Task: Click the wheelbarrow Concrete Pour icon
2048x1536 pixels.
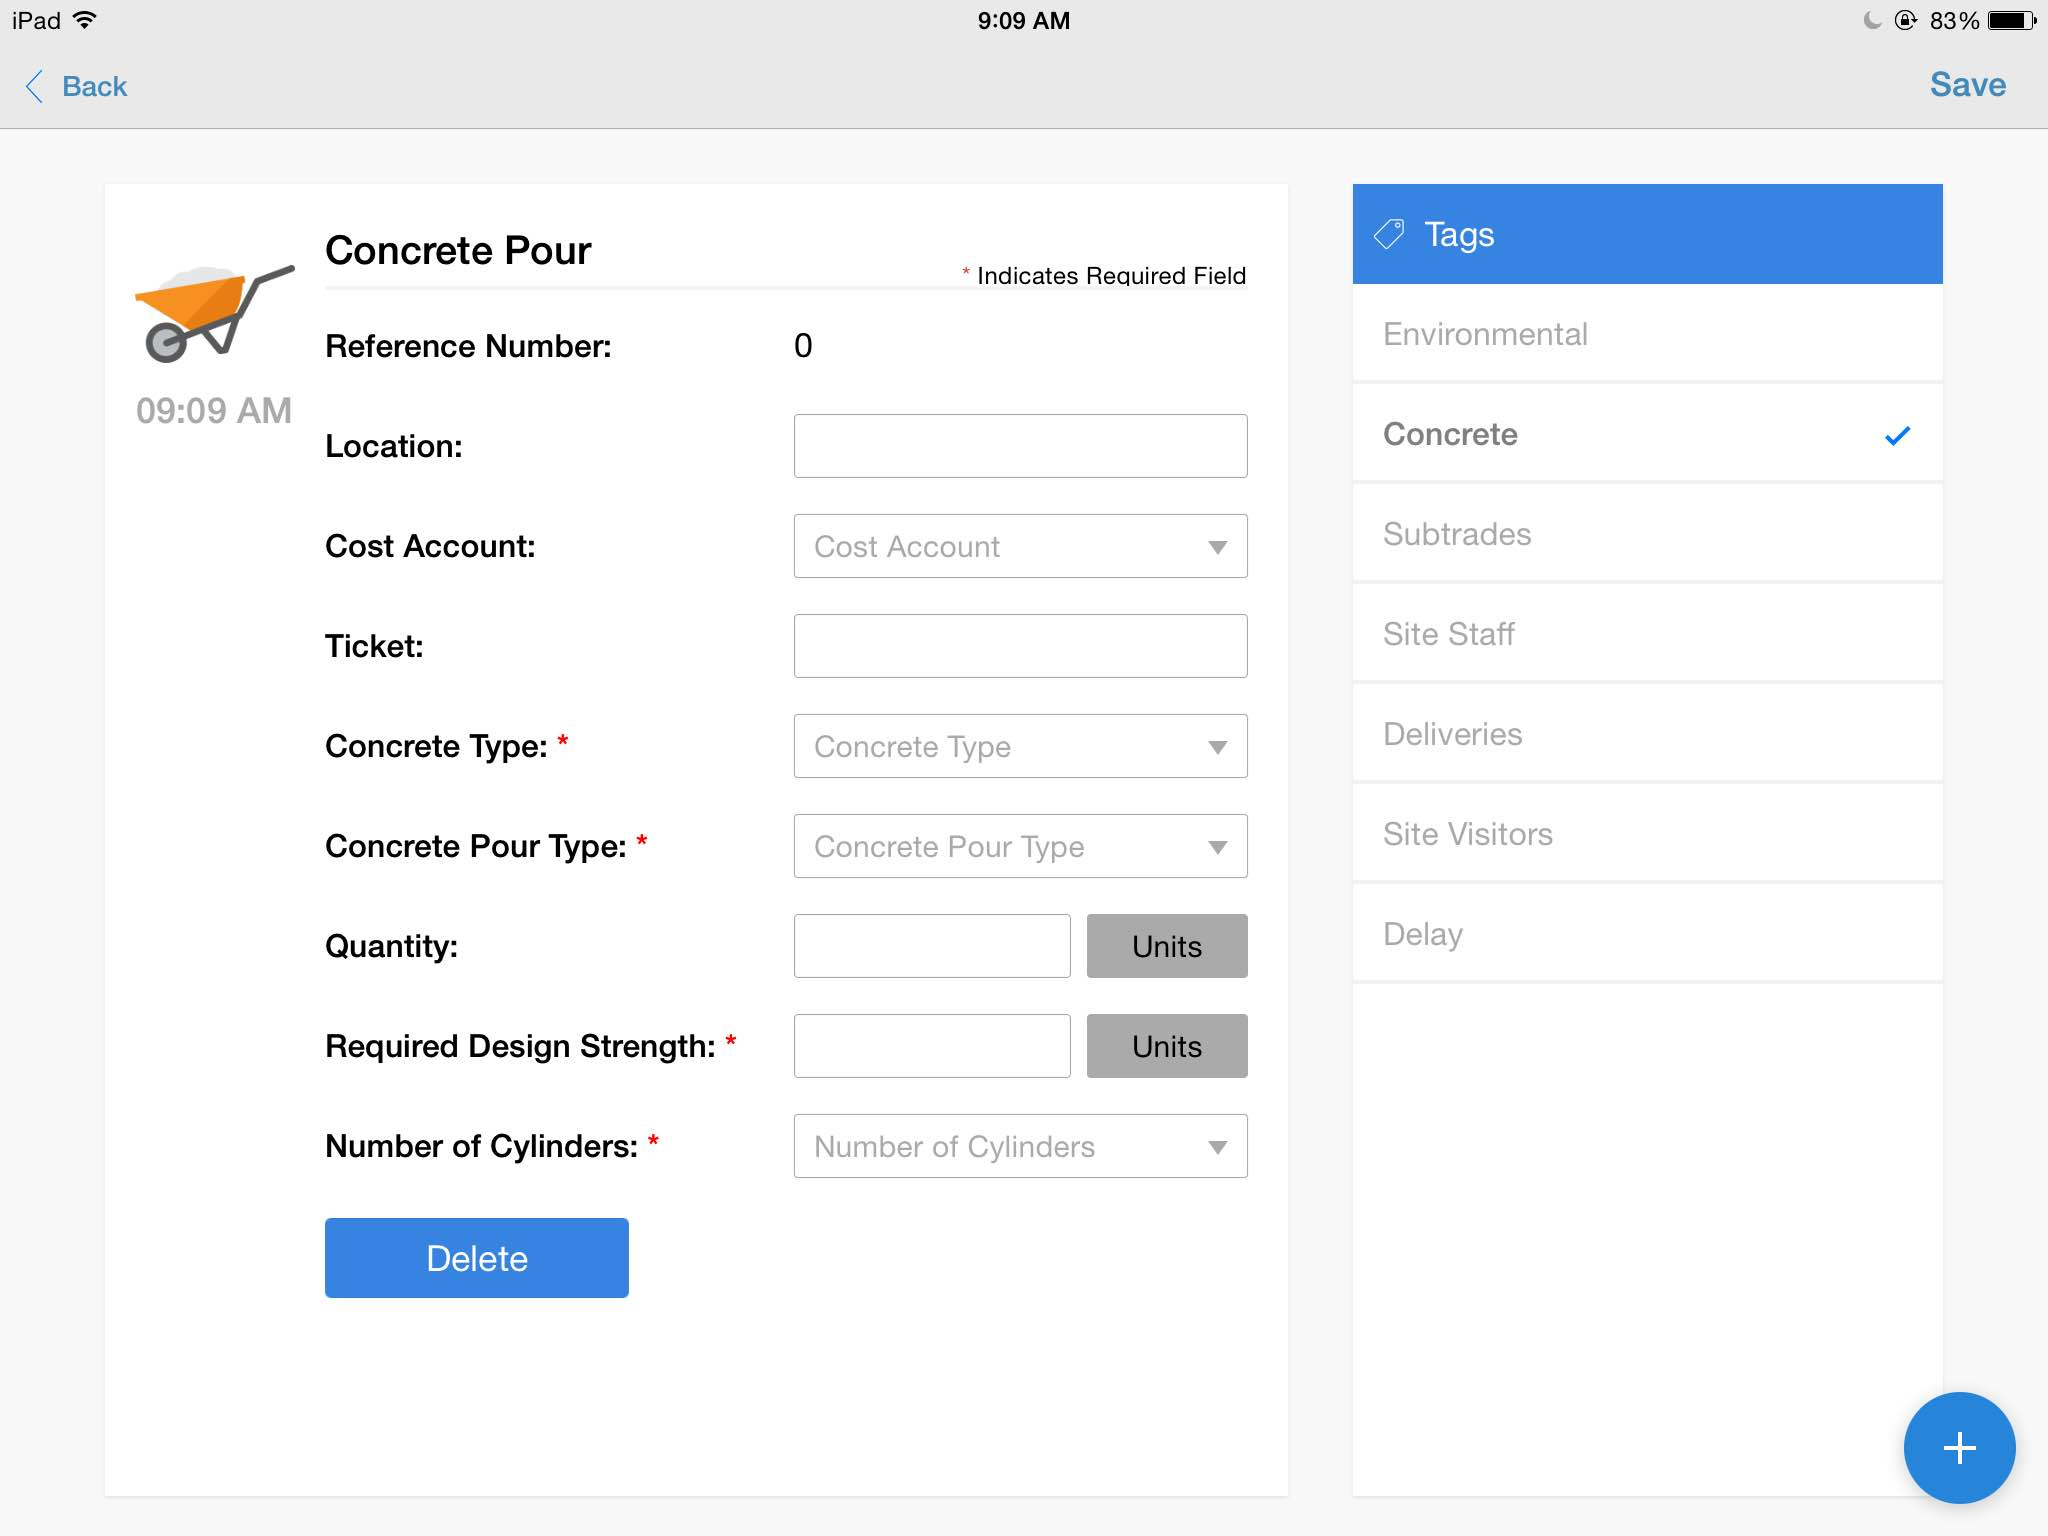Action: 214,313
